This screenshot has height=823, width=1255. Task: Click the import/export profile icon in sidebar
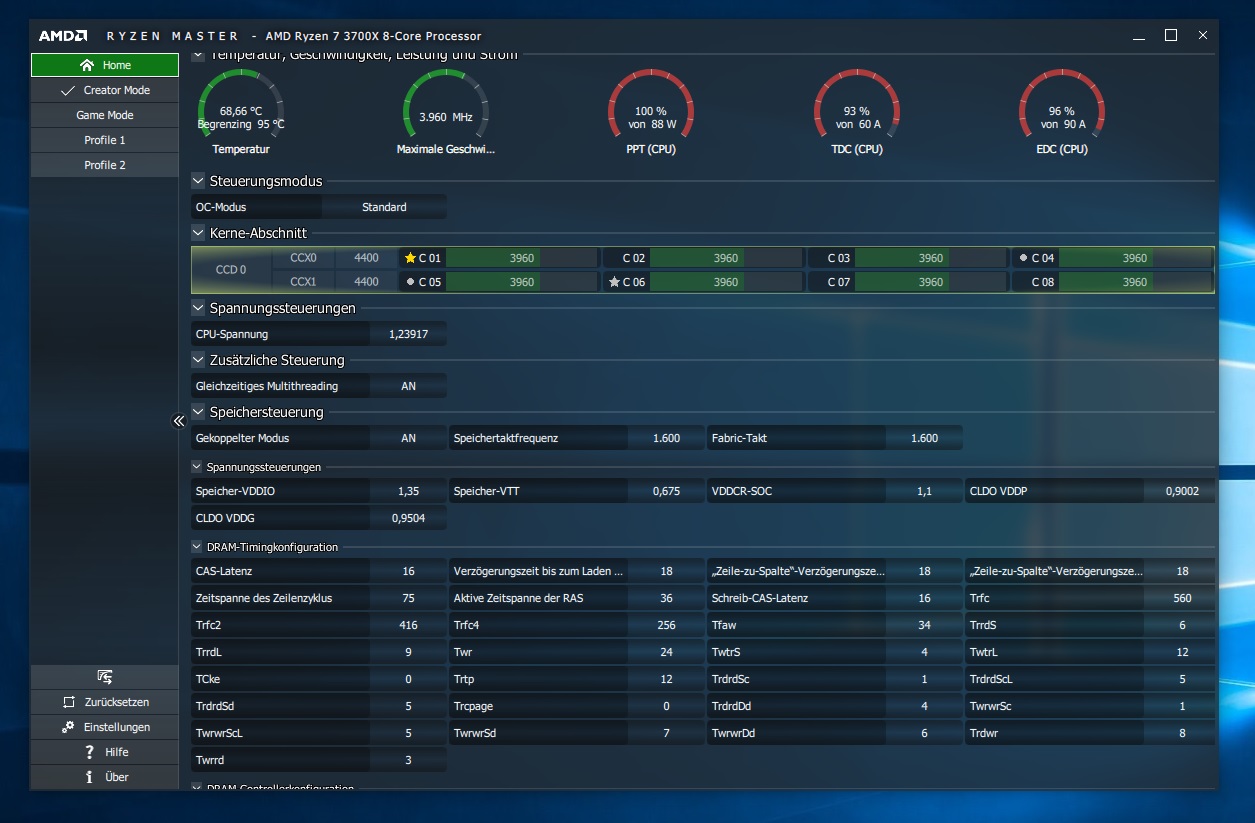pos(104,677)
